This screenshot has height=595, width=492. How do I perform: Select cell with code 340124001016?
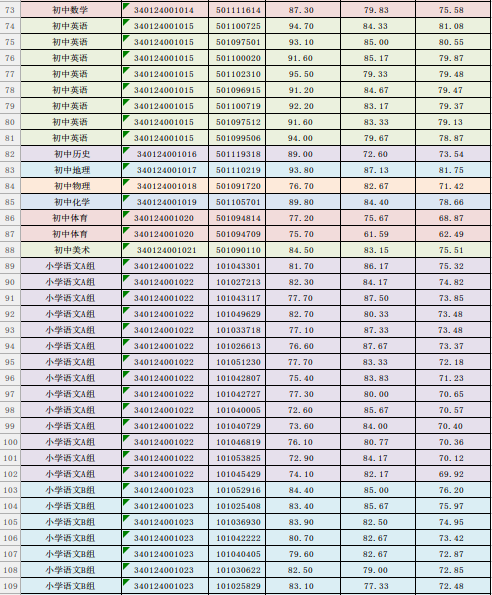coord(165,154)
